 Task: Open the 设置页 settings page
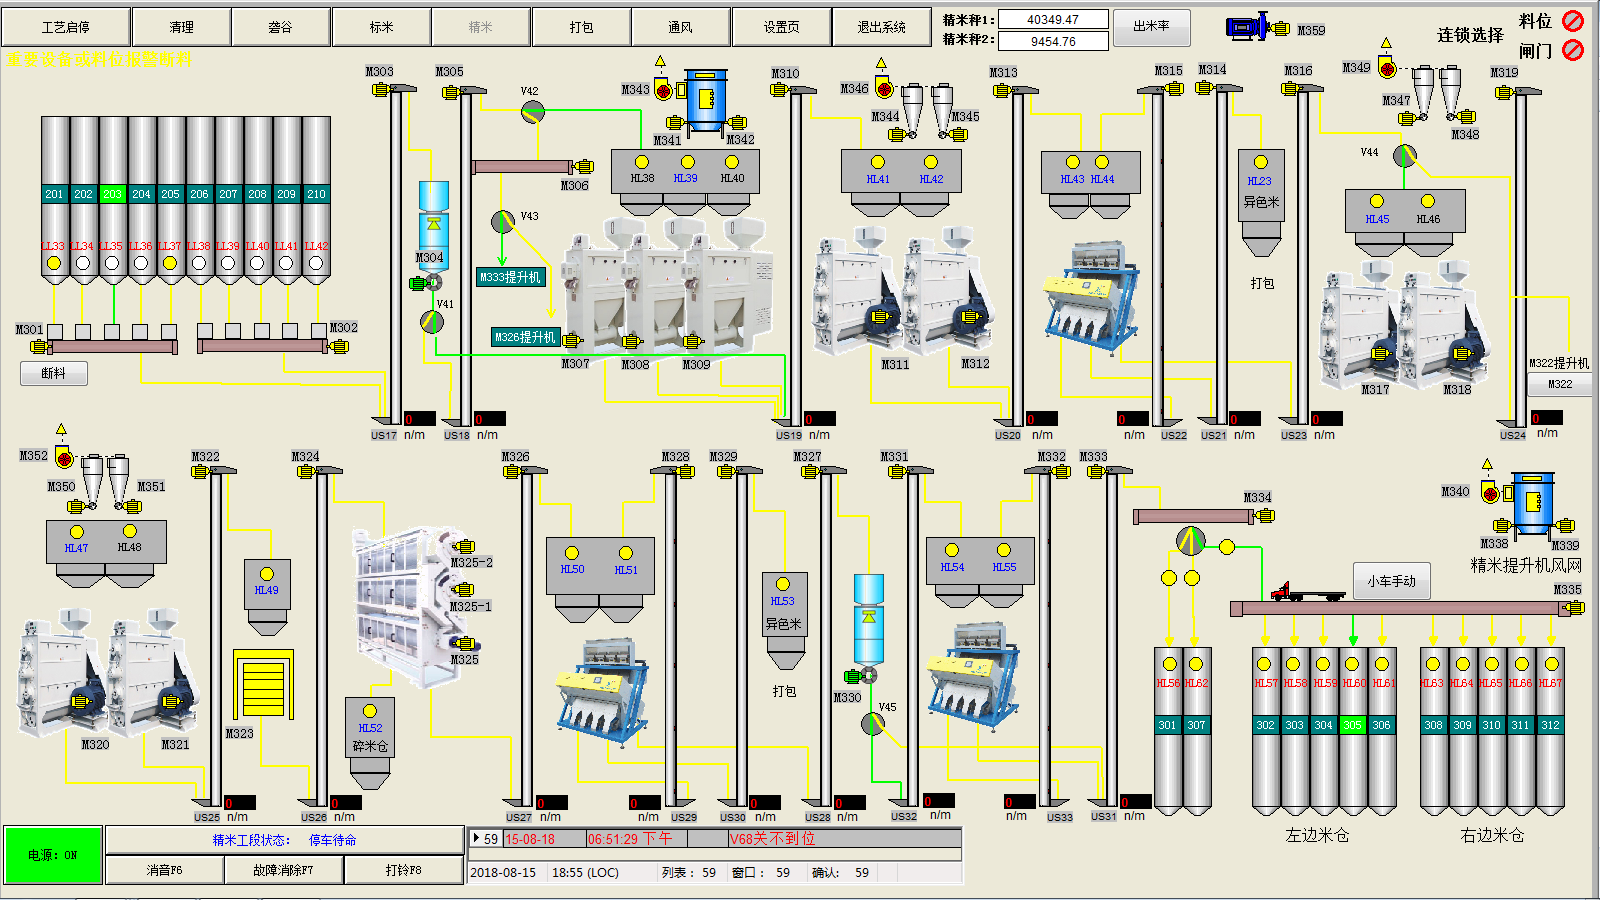[781, 27]
